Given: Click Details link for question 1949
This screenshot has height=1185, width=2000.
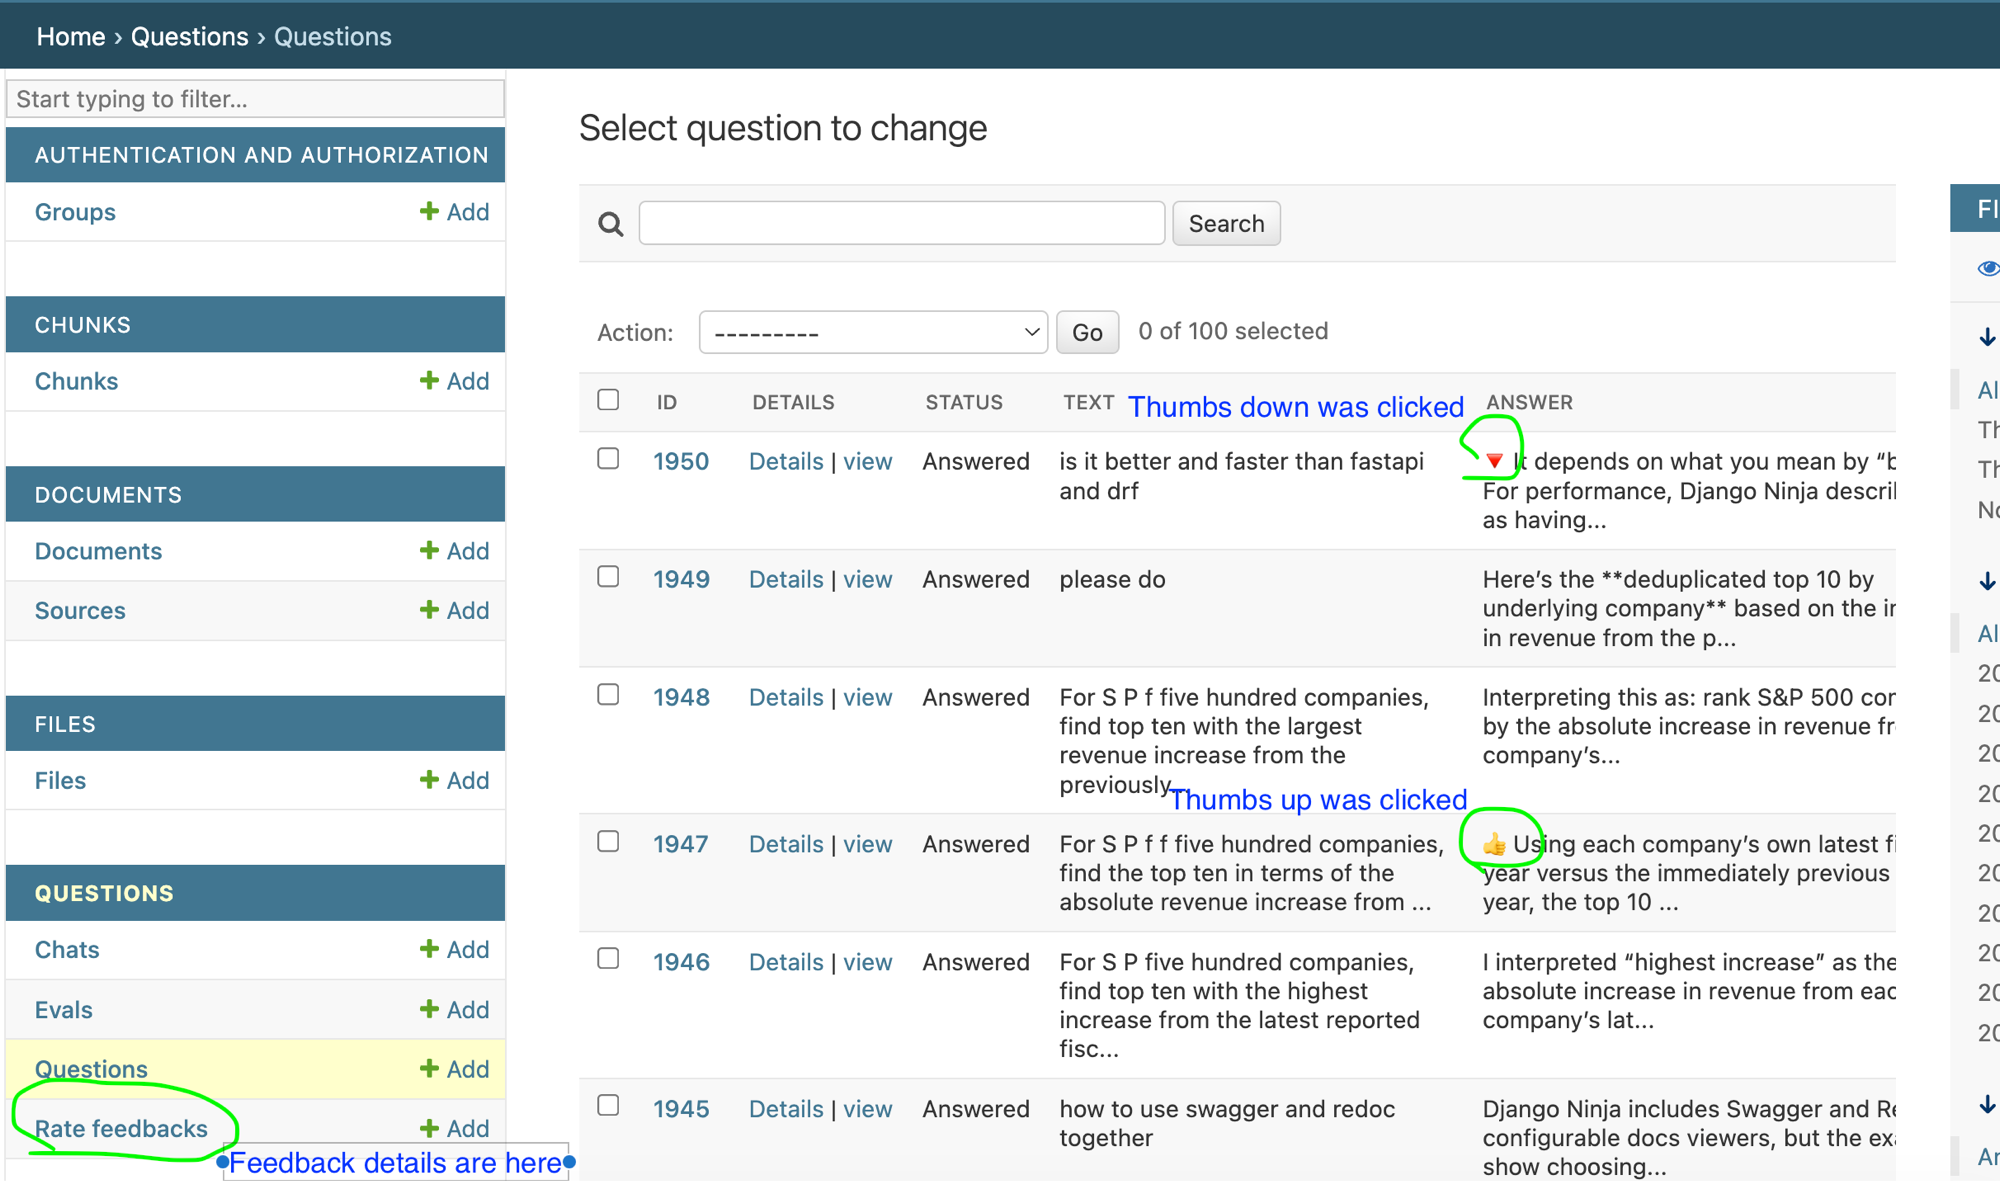Looking at the screenshot, I should pyautogui.click(x=786, y=579).
